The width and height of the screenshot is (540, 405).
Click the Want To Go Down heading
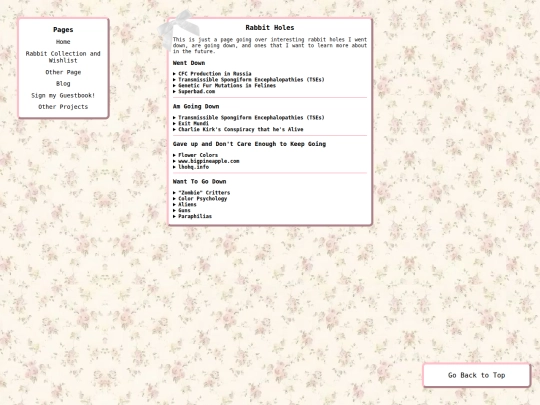coord(199,181)
